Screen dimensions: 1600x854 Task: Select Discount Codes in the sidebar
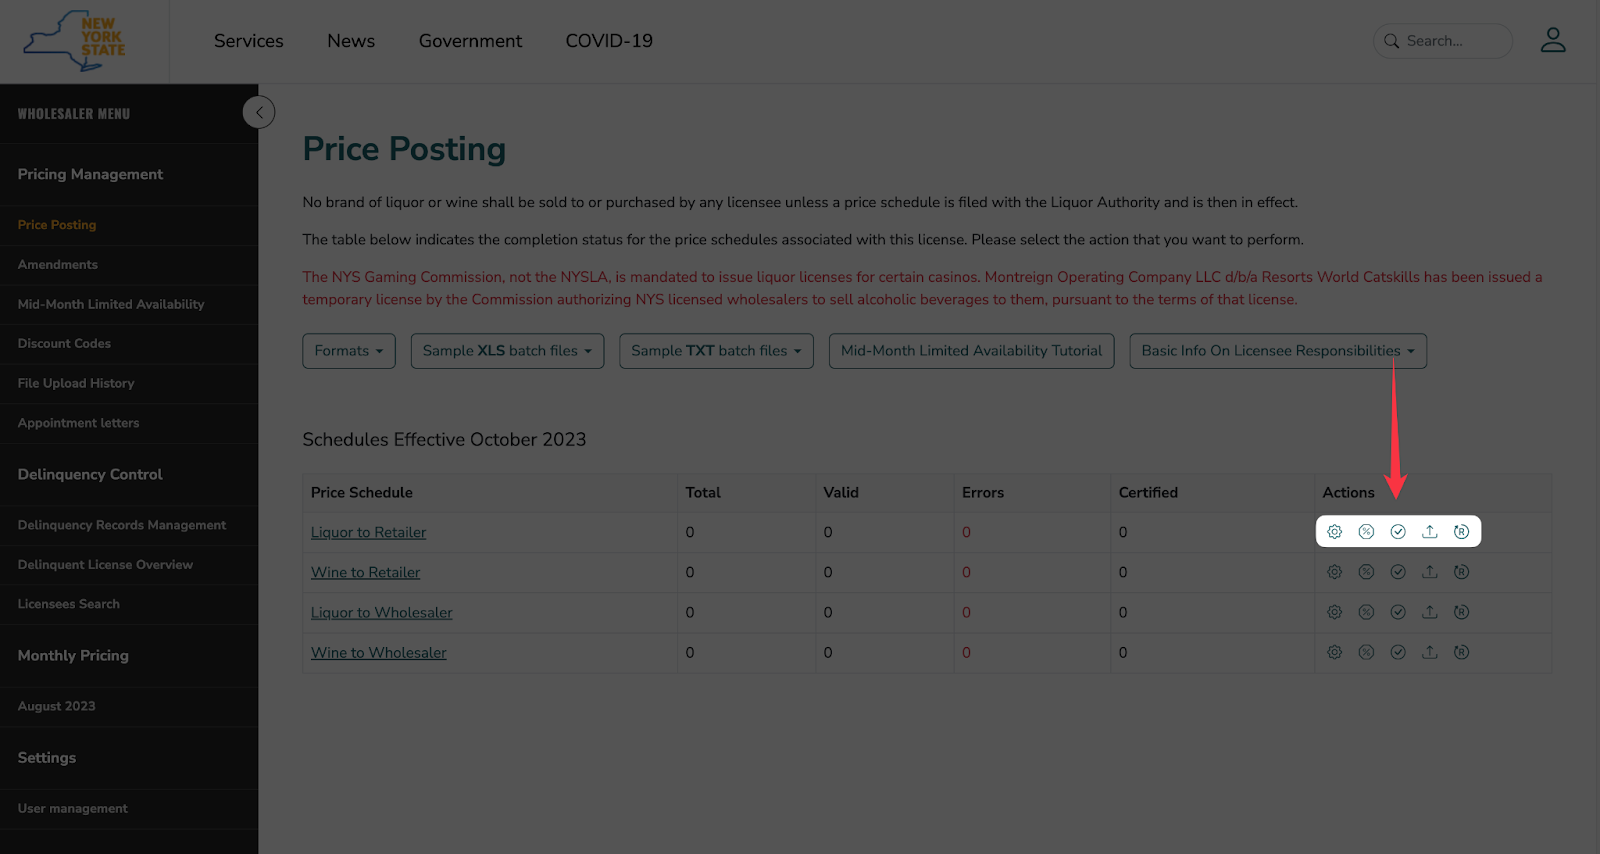tap(64, 344)
